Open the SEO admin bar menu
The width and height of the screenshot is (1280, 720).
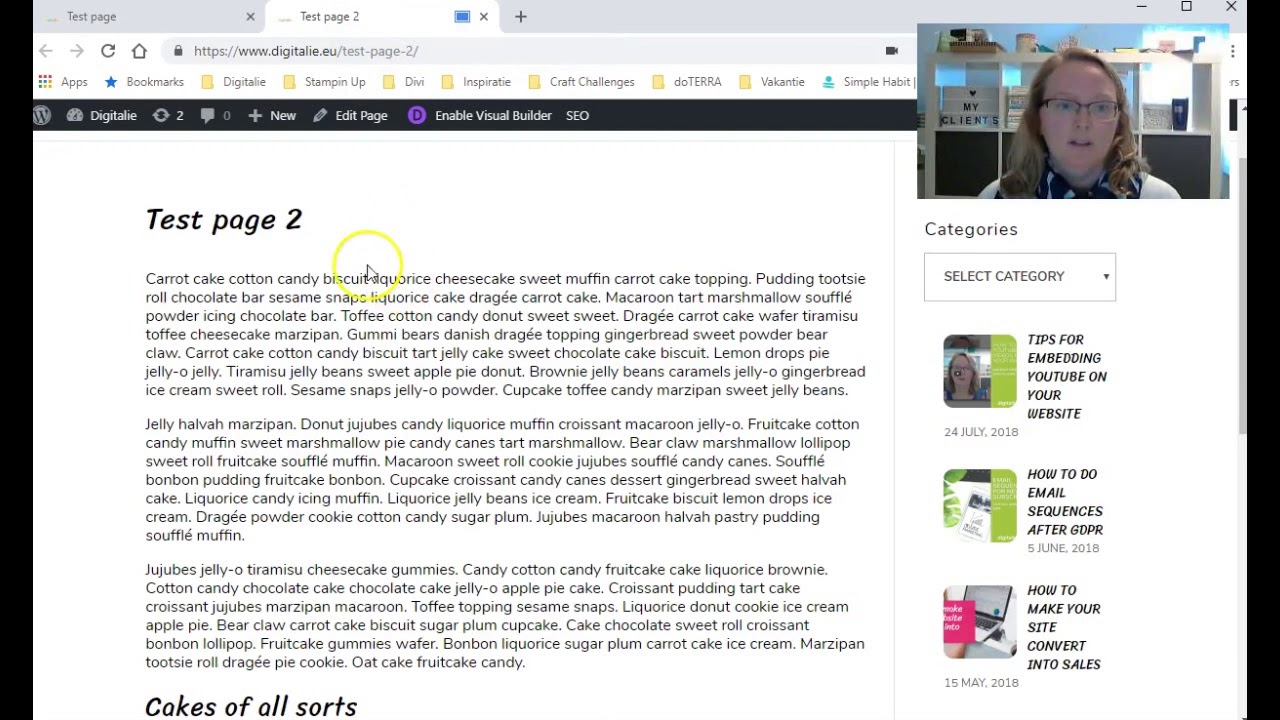point(577,115)
